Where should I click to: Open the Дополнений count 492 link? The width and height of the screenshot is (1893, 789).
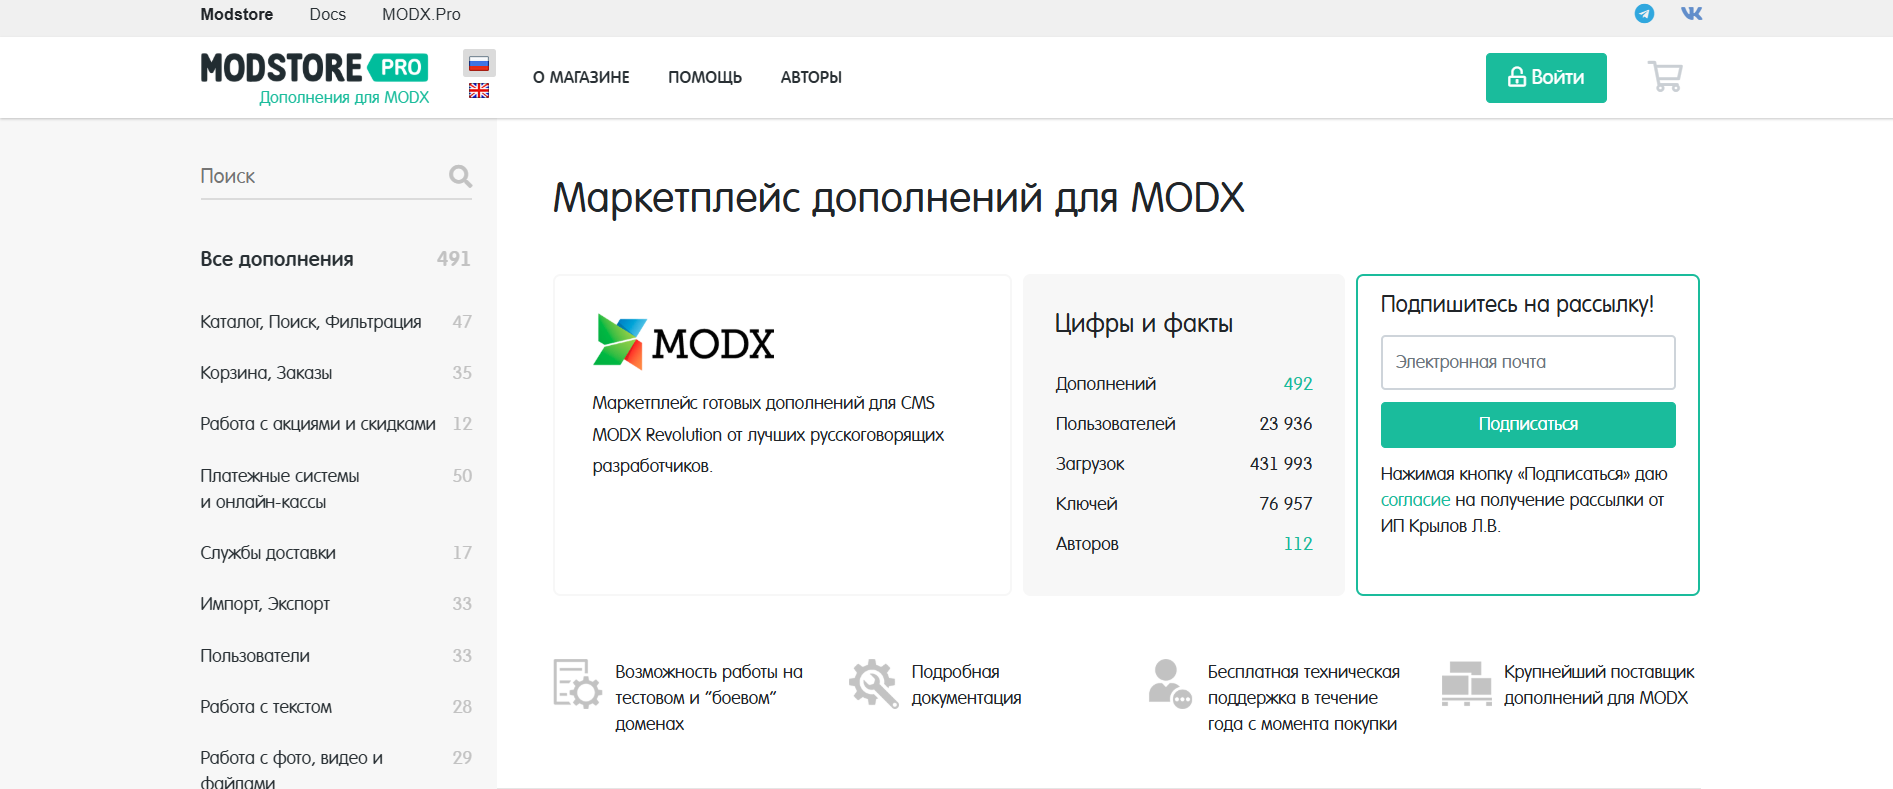tap(1298, 384)
